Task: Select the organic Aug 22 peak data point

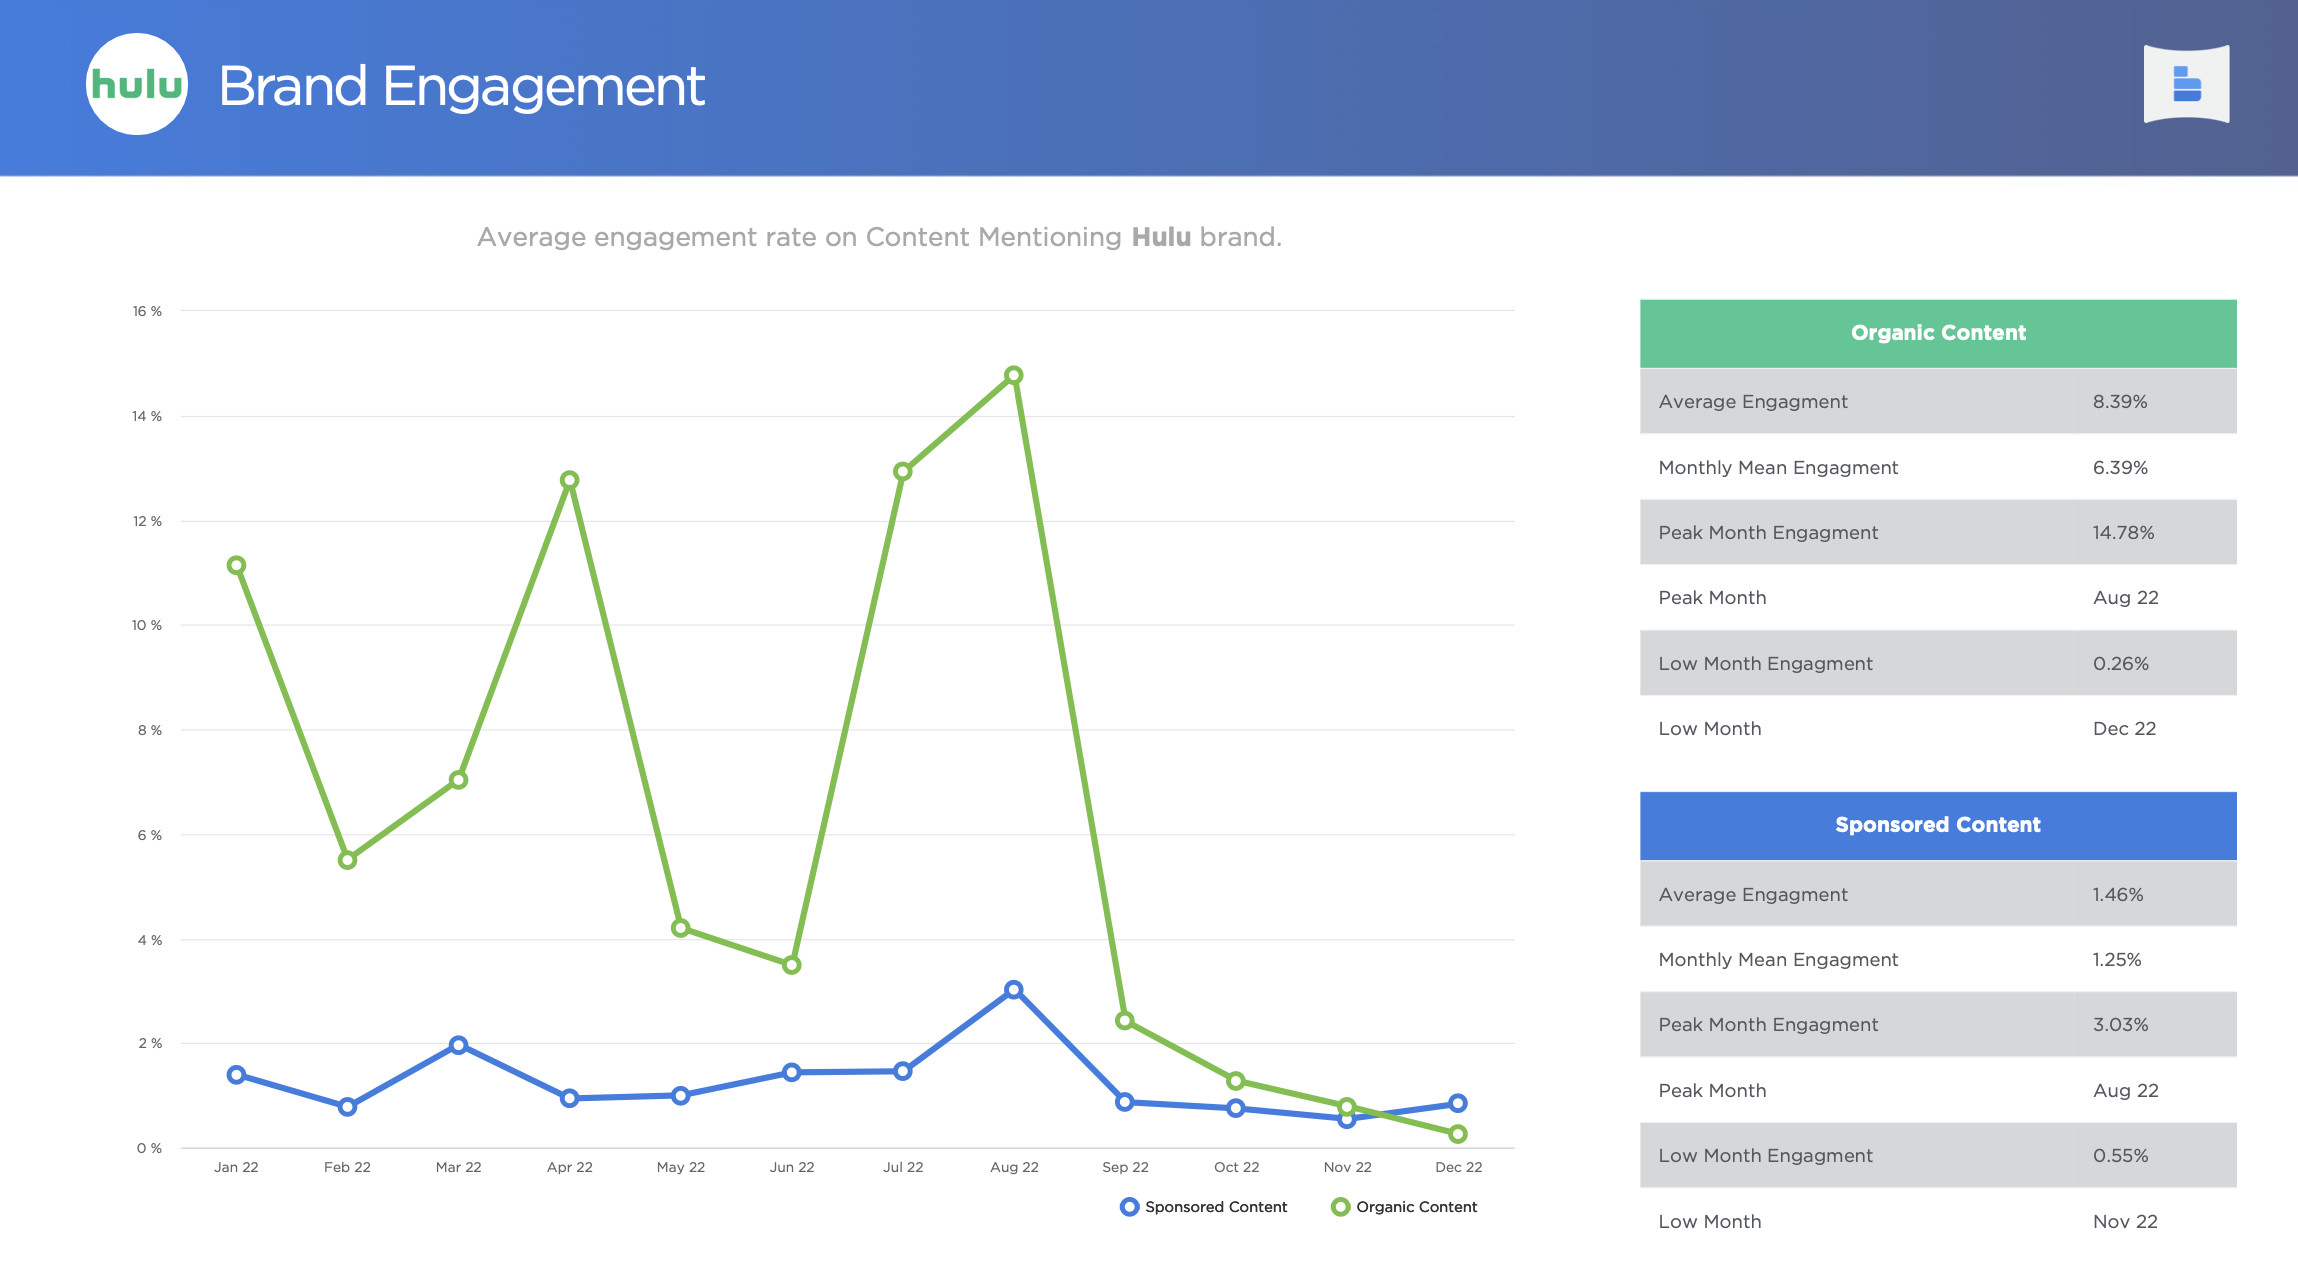Action: click(1014, 375)
